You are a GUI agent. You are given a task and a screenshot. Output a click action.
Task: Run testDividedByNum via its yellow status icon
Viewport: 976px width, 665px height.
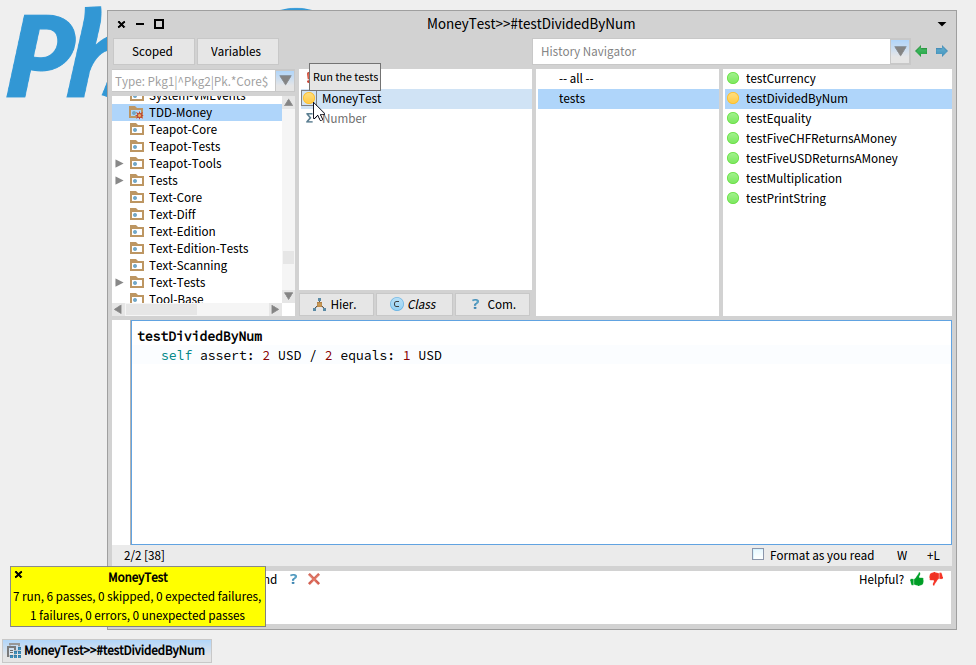[733, 98]
